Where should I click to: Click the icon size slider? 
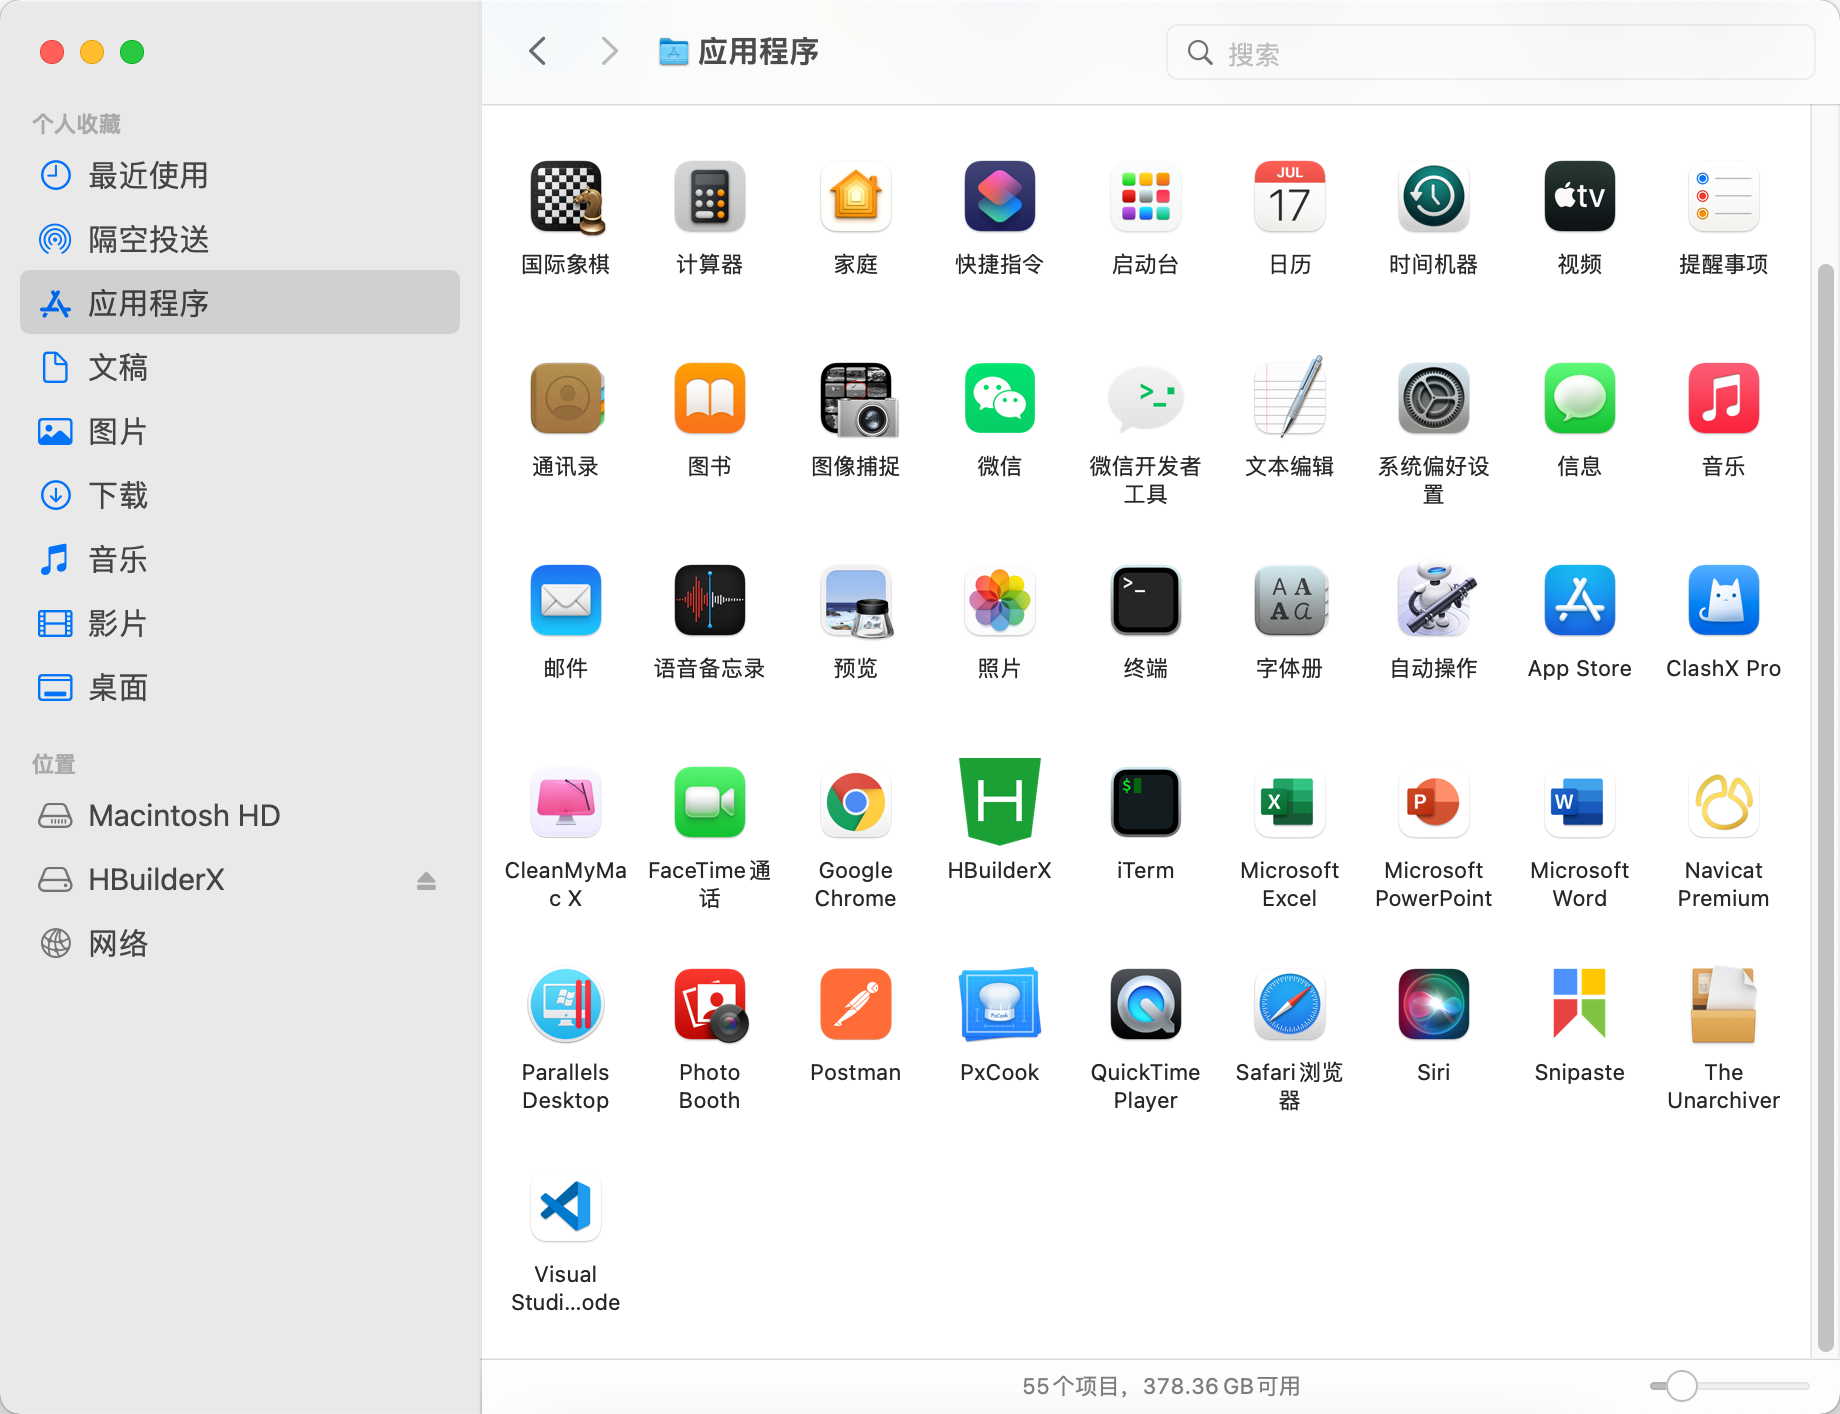click(1730, 1386)
